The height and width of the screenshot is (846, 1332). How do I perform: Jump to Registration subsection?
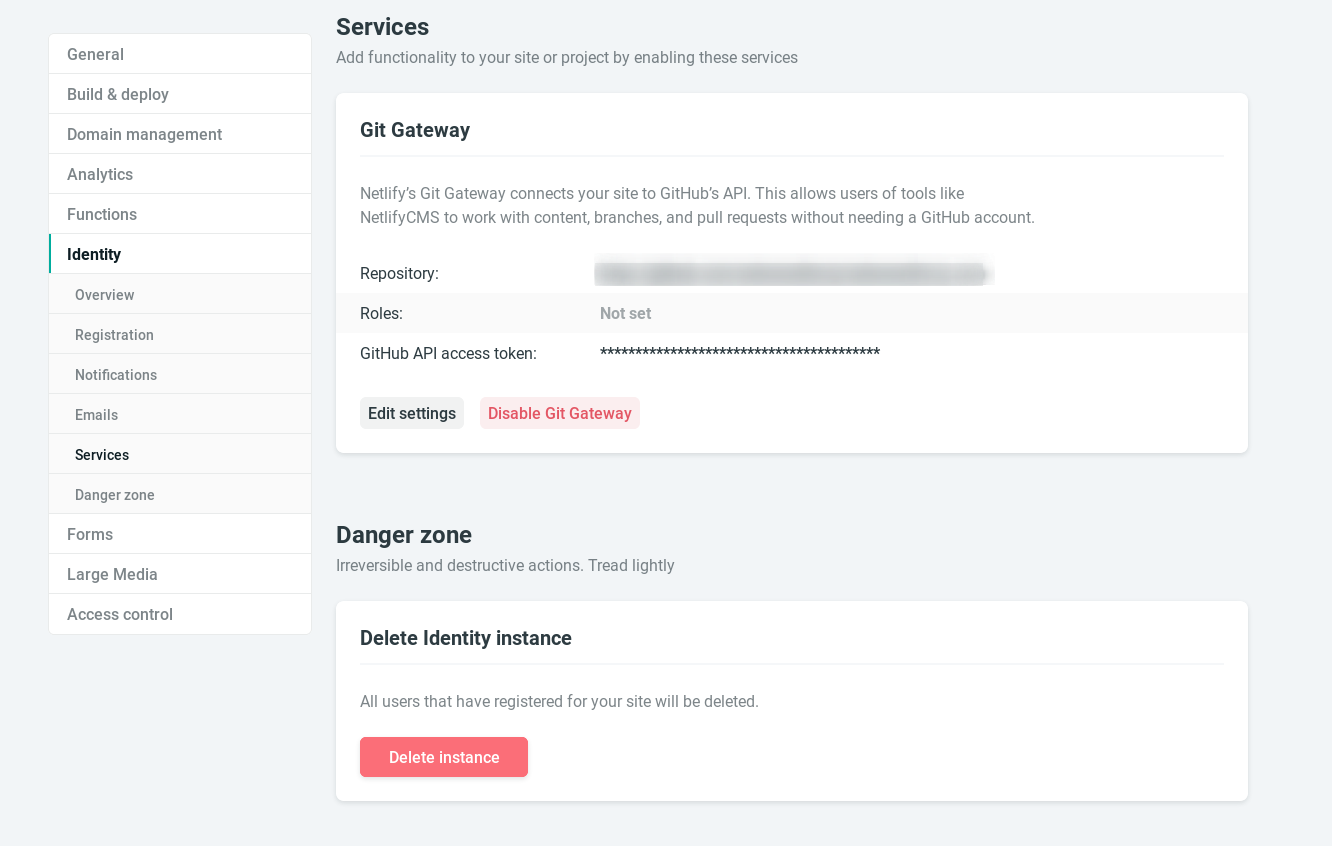click(x=180, y=335)
